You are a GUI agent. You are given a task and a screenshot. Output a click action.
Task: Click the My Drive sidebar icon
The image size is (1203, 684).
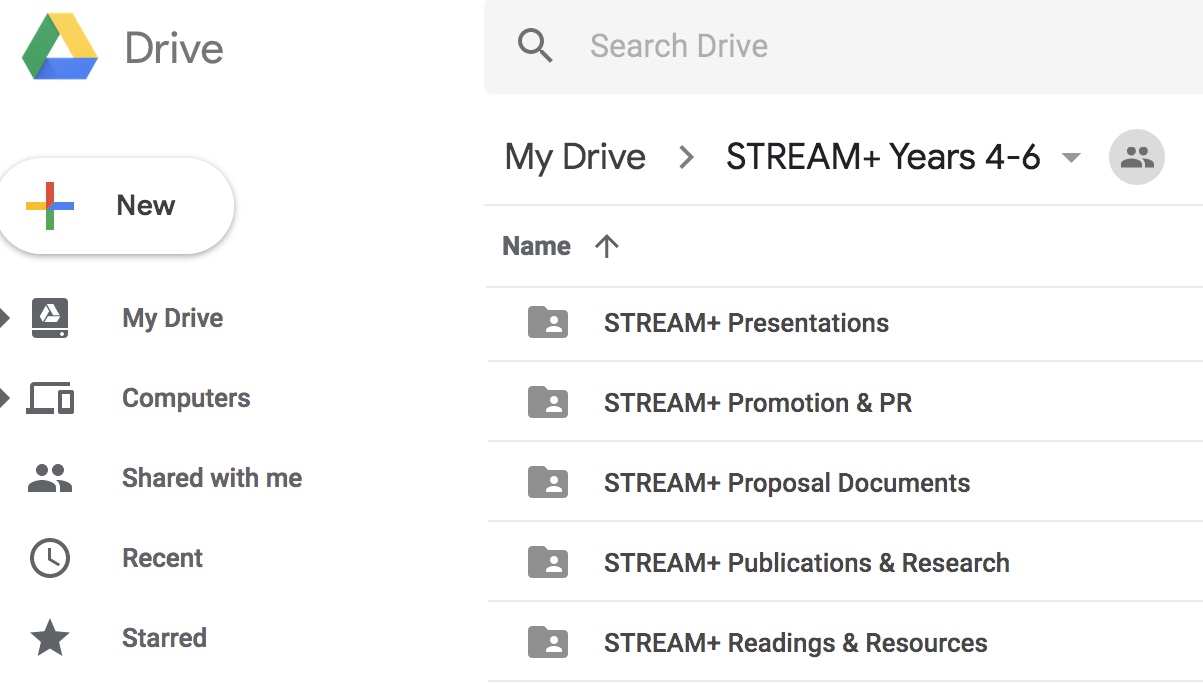click(x=50, y=318)
